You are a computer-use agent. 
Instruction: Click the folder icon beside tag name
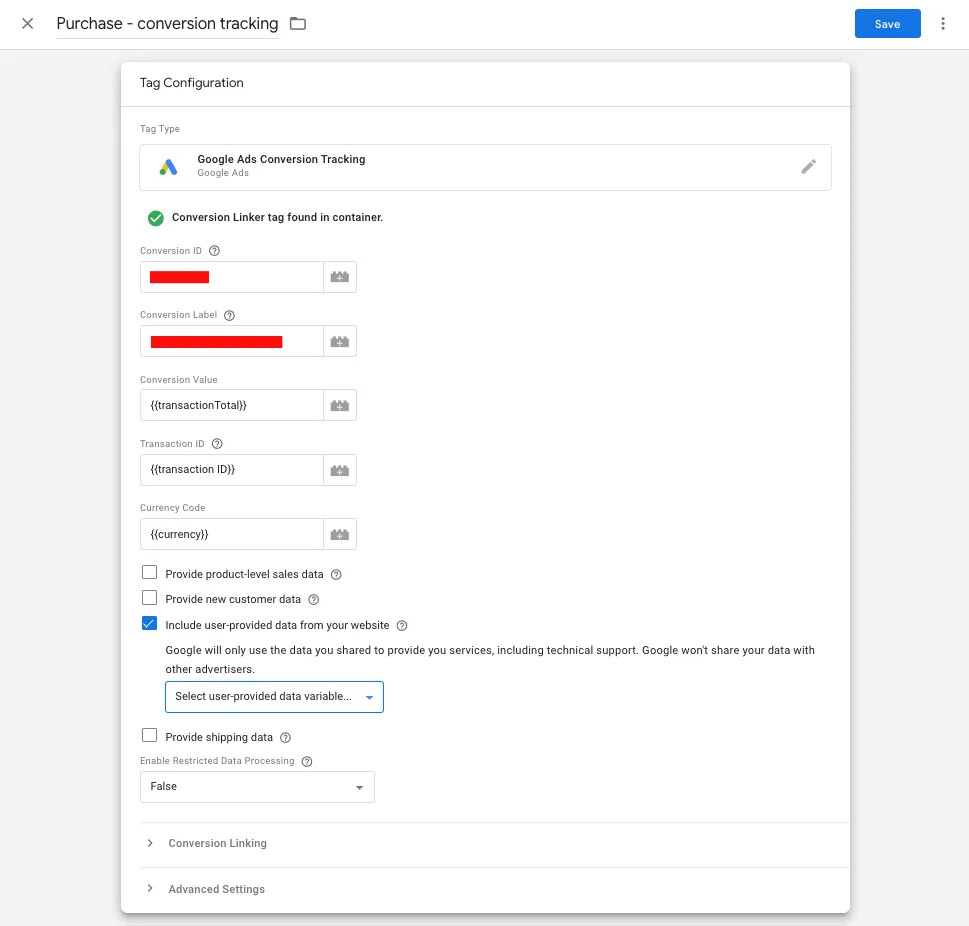[x=298, y=23]
